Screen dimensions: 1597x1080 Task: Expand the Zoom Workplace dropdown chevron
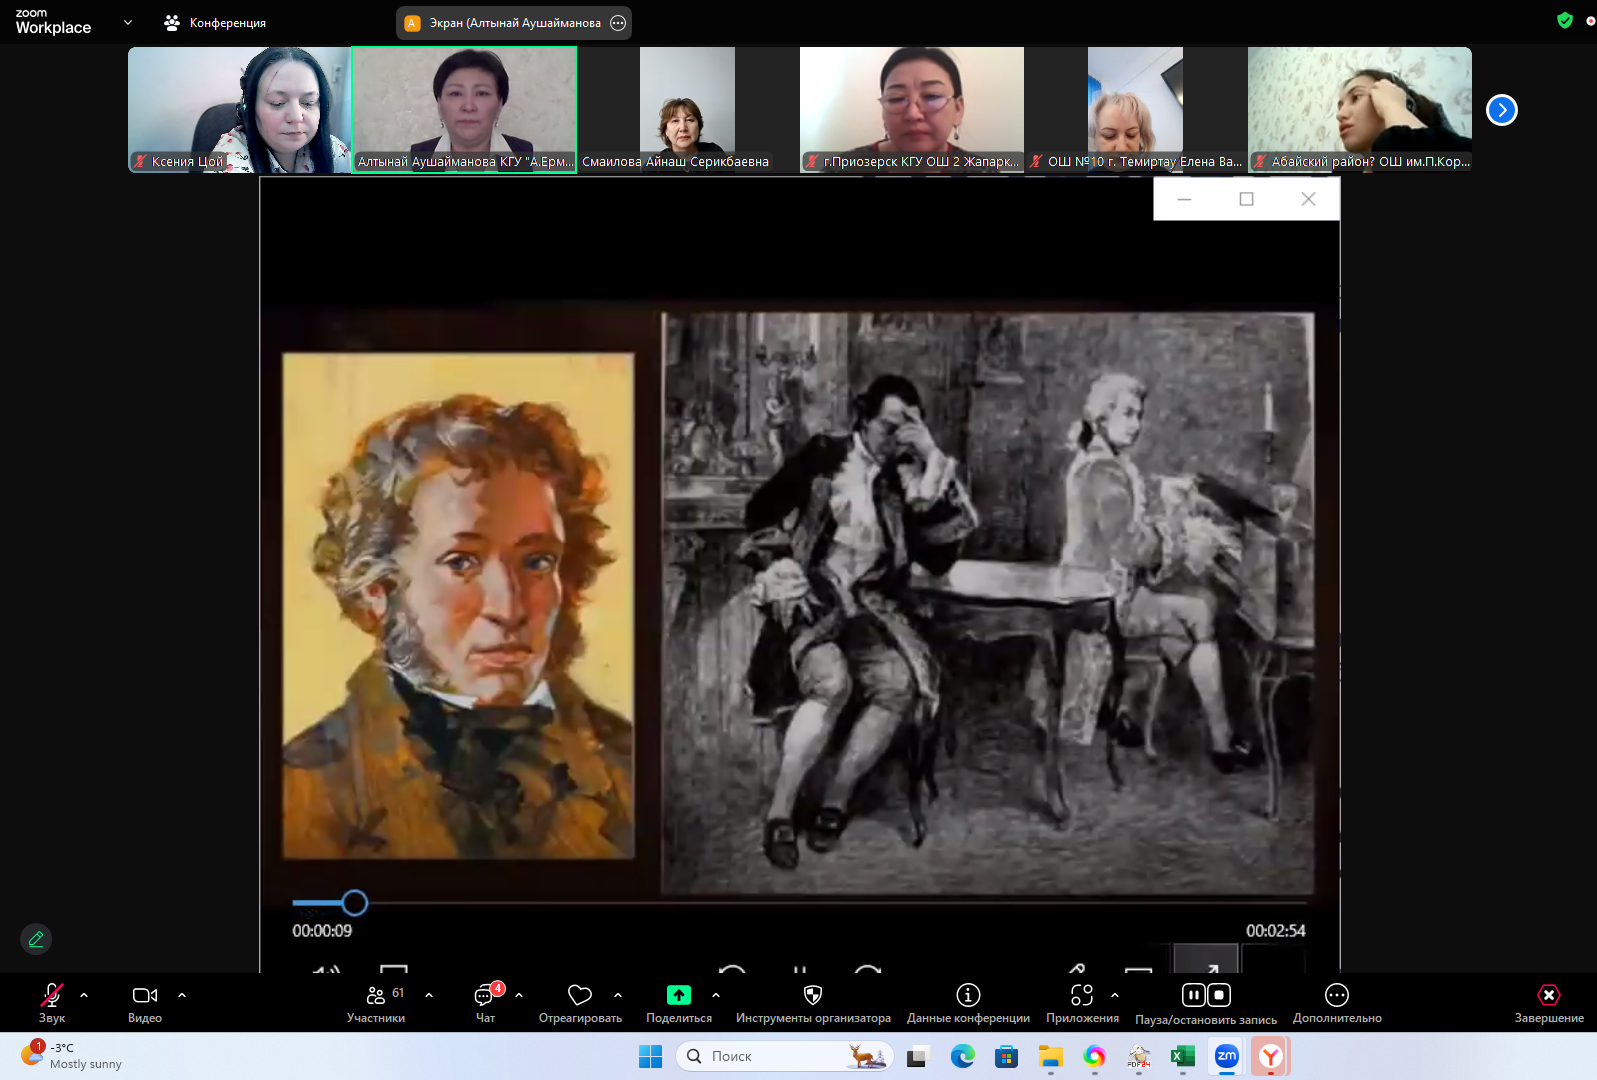(x=128, y=22)
